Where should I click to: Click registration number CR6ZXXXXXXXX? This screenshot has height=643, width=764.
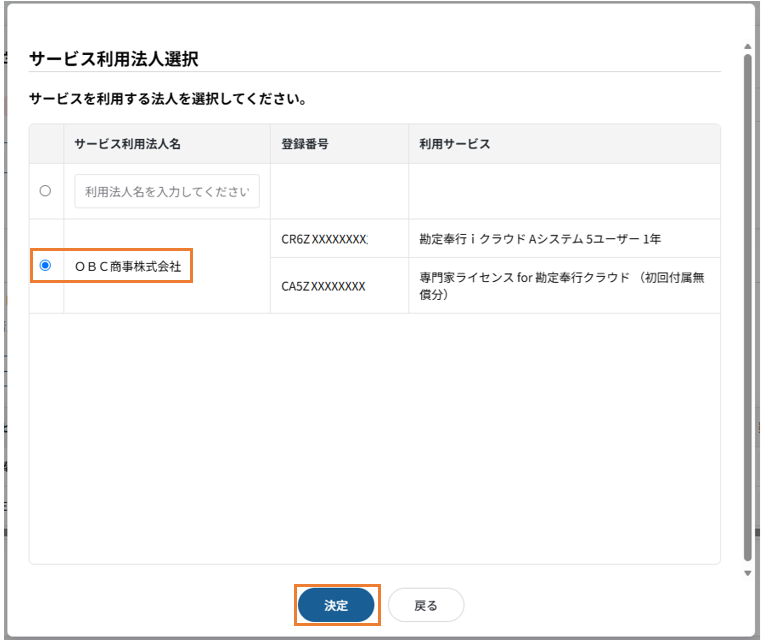coord(325,239)
